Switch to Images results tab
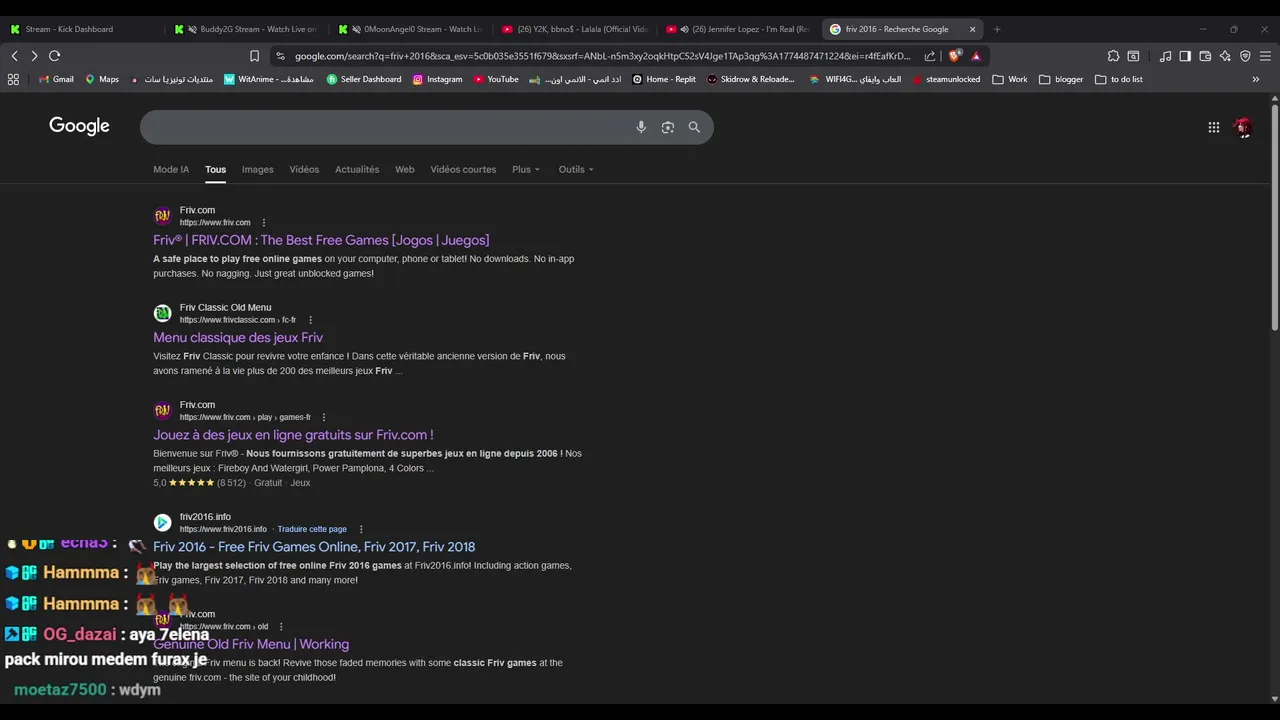This screenshot has height=720, width=1280. tap(257, 169)
